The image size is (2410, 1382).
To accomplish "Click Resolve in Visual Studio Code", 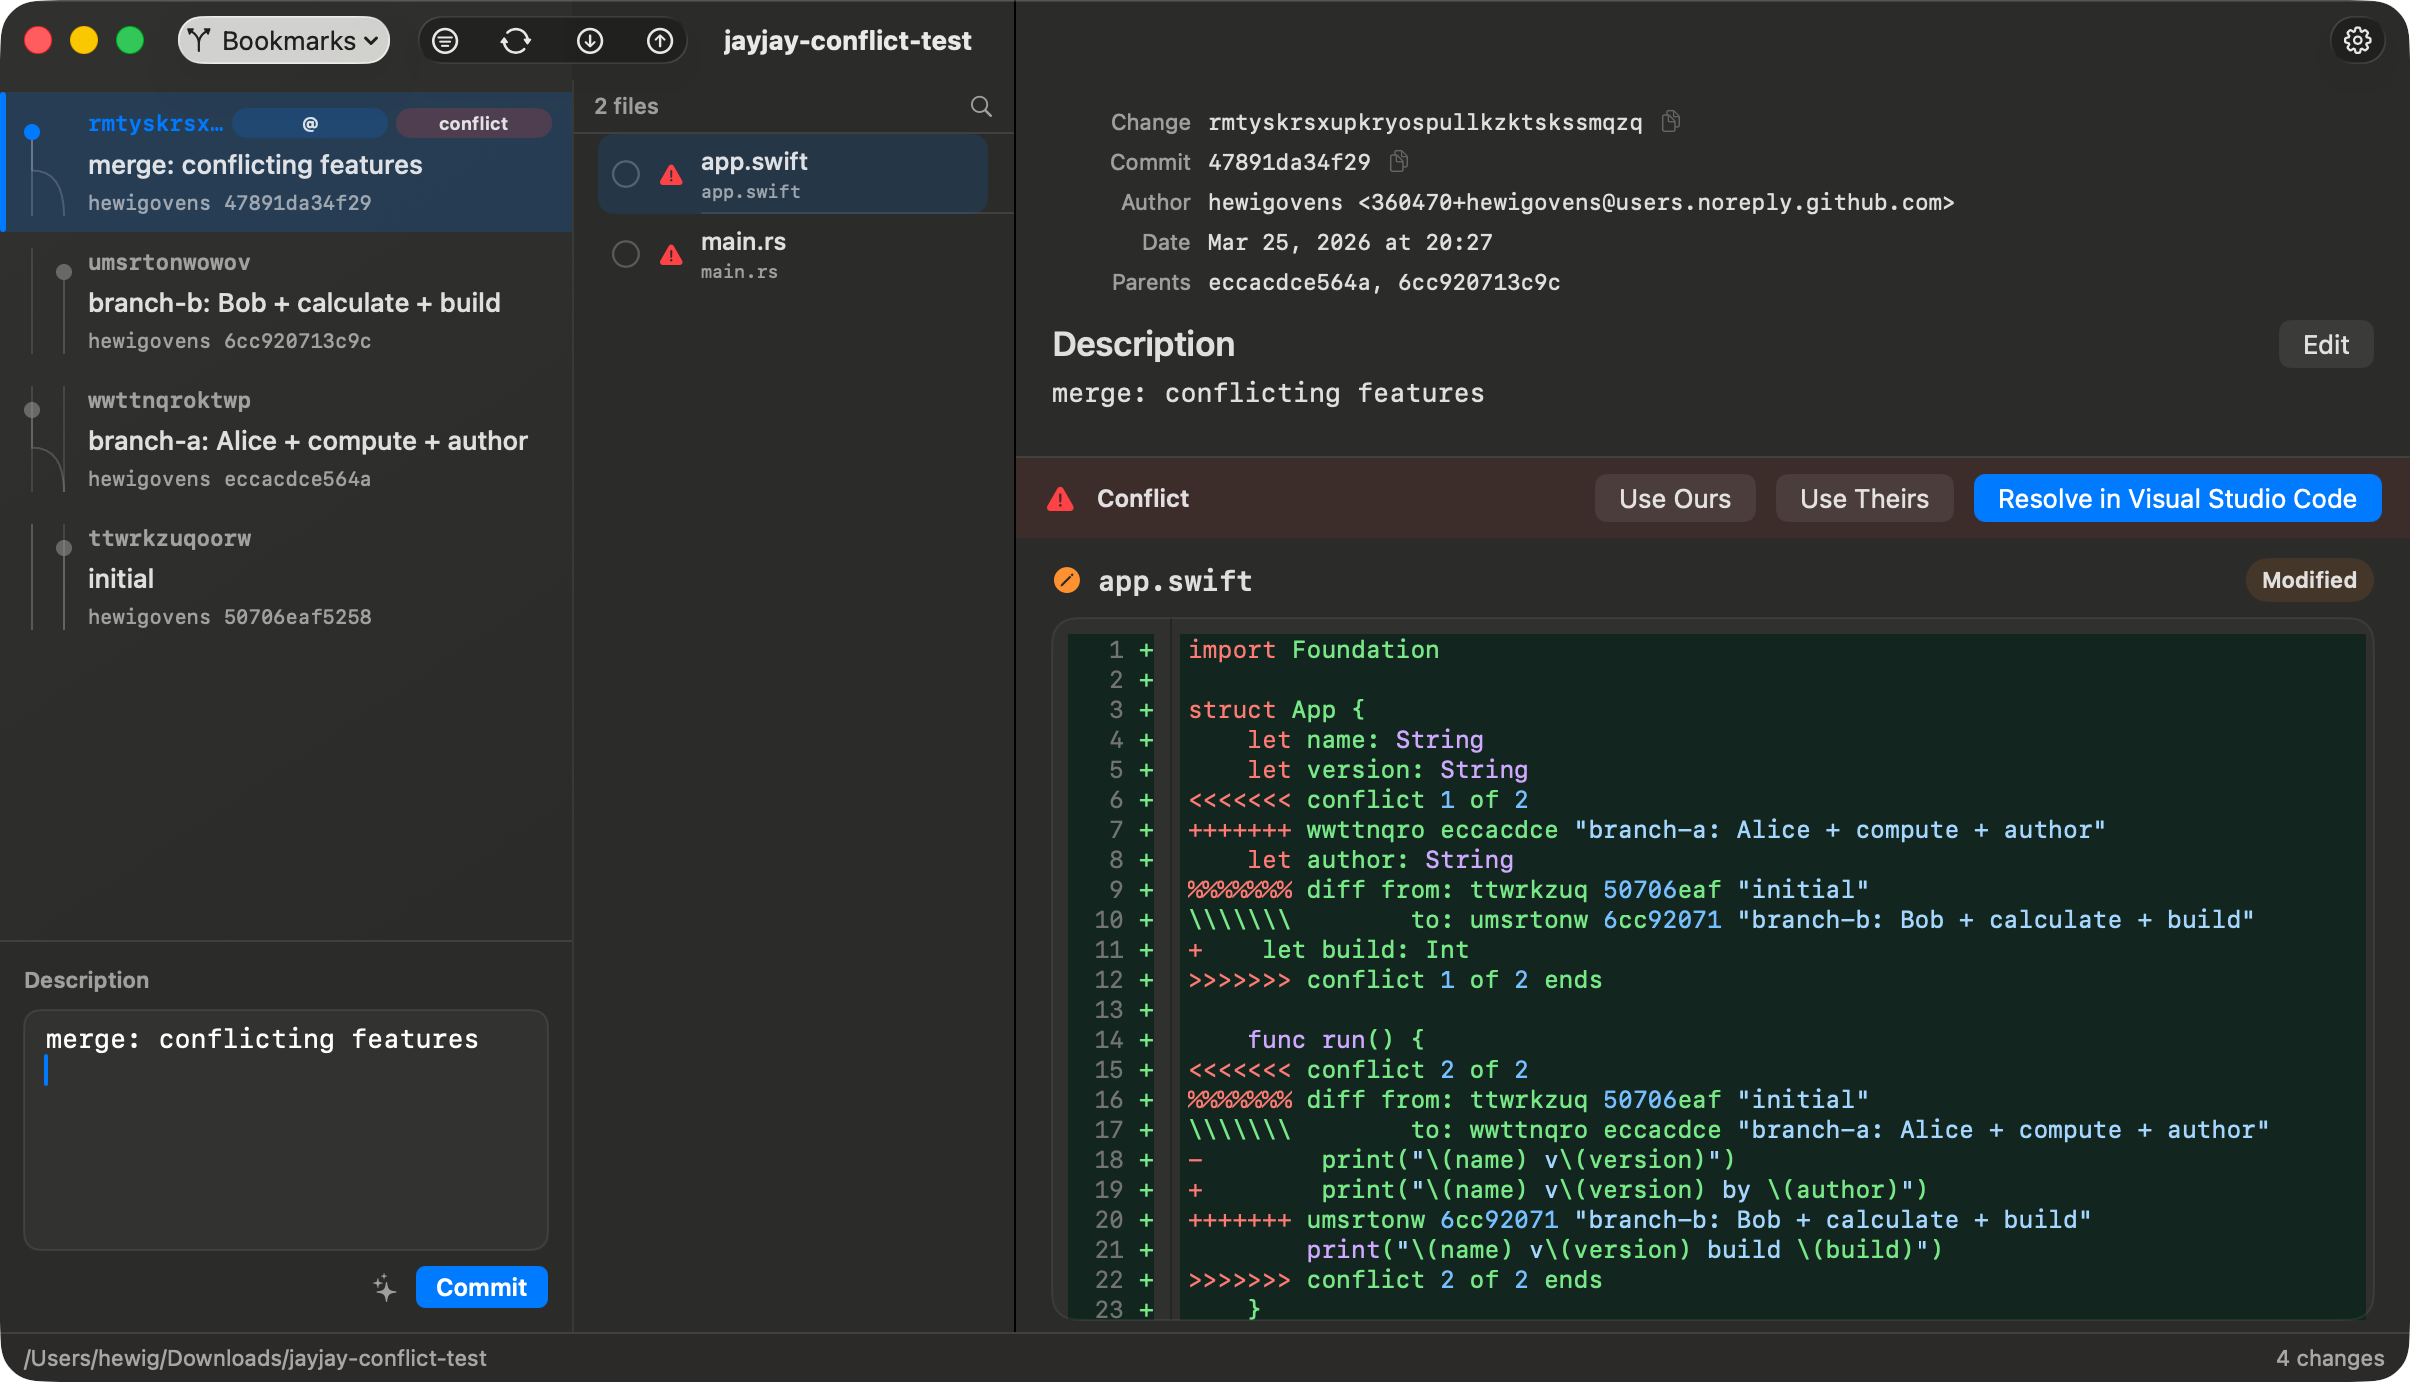I will point(2176,498).
